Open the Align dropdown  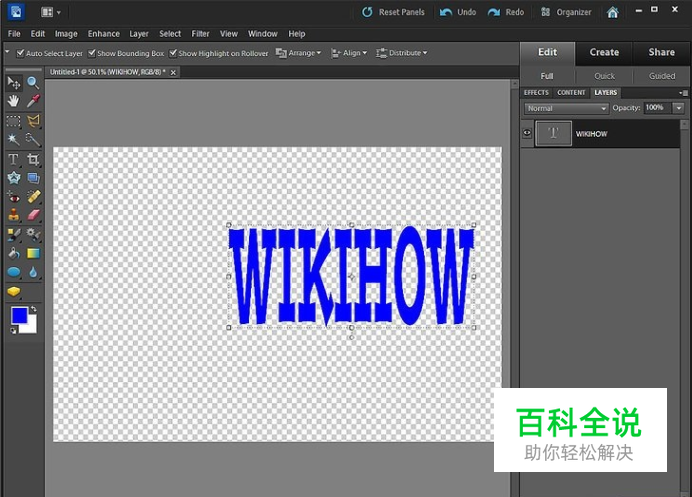point(349,53)
